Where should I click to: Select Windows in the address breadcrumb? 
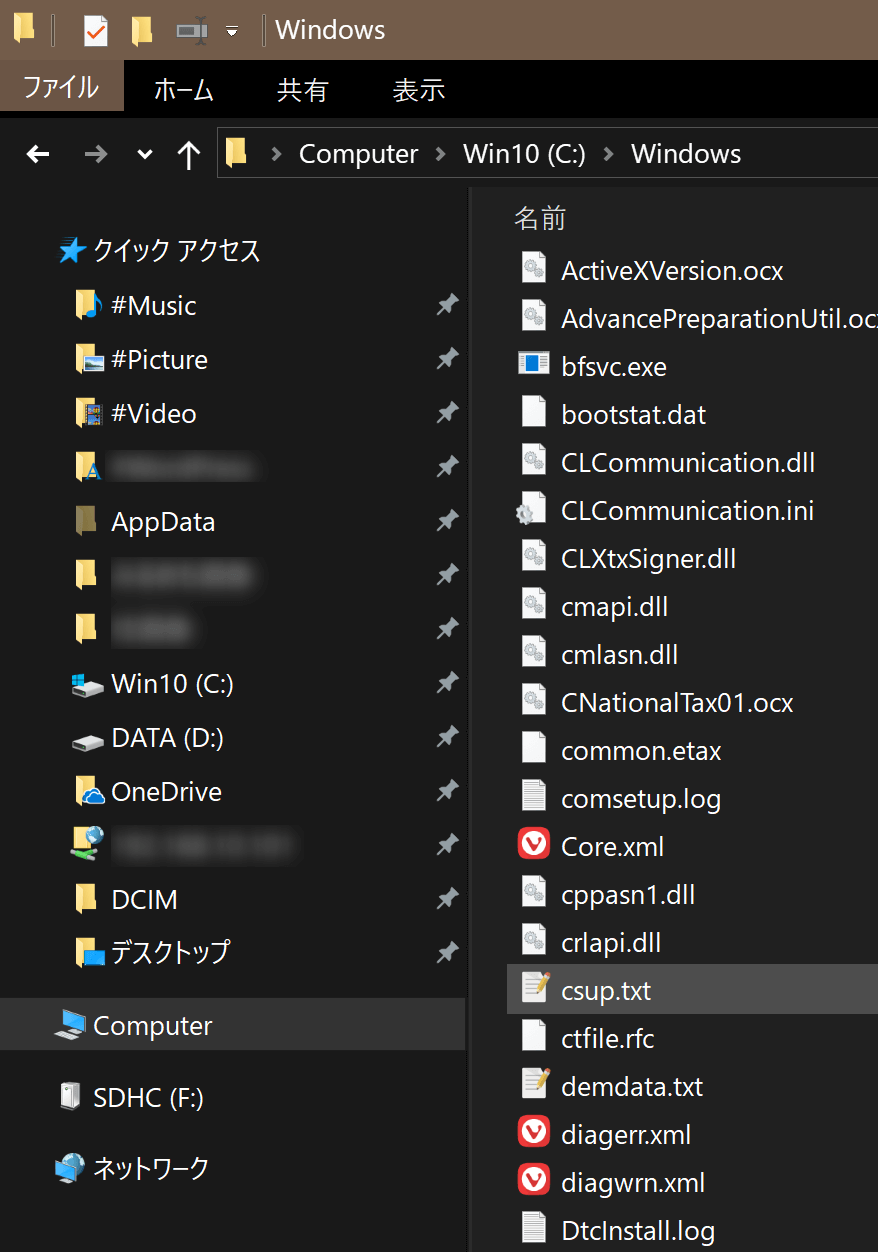[686, 154]
